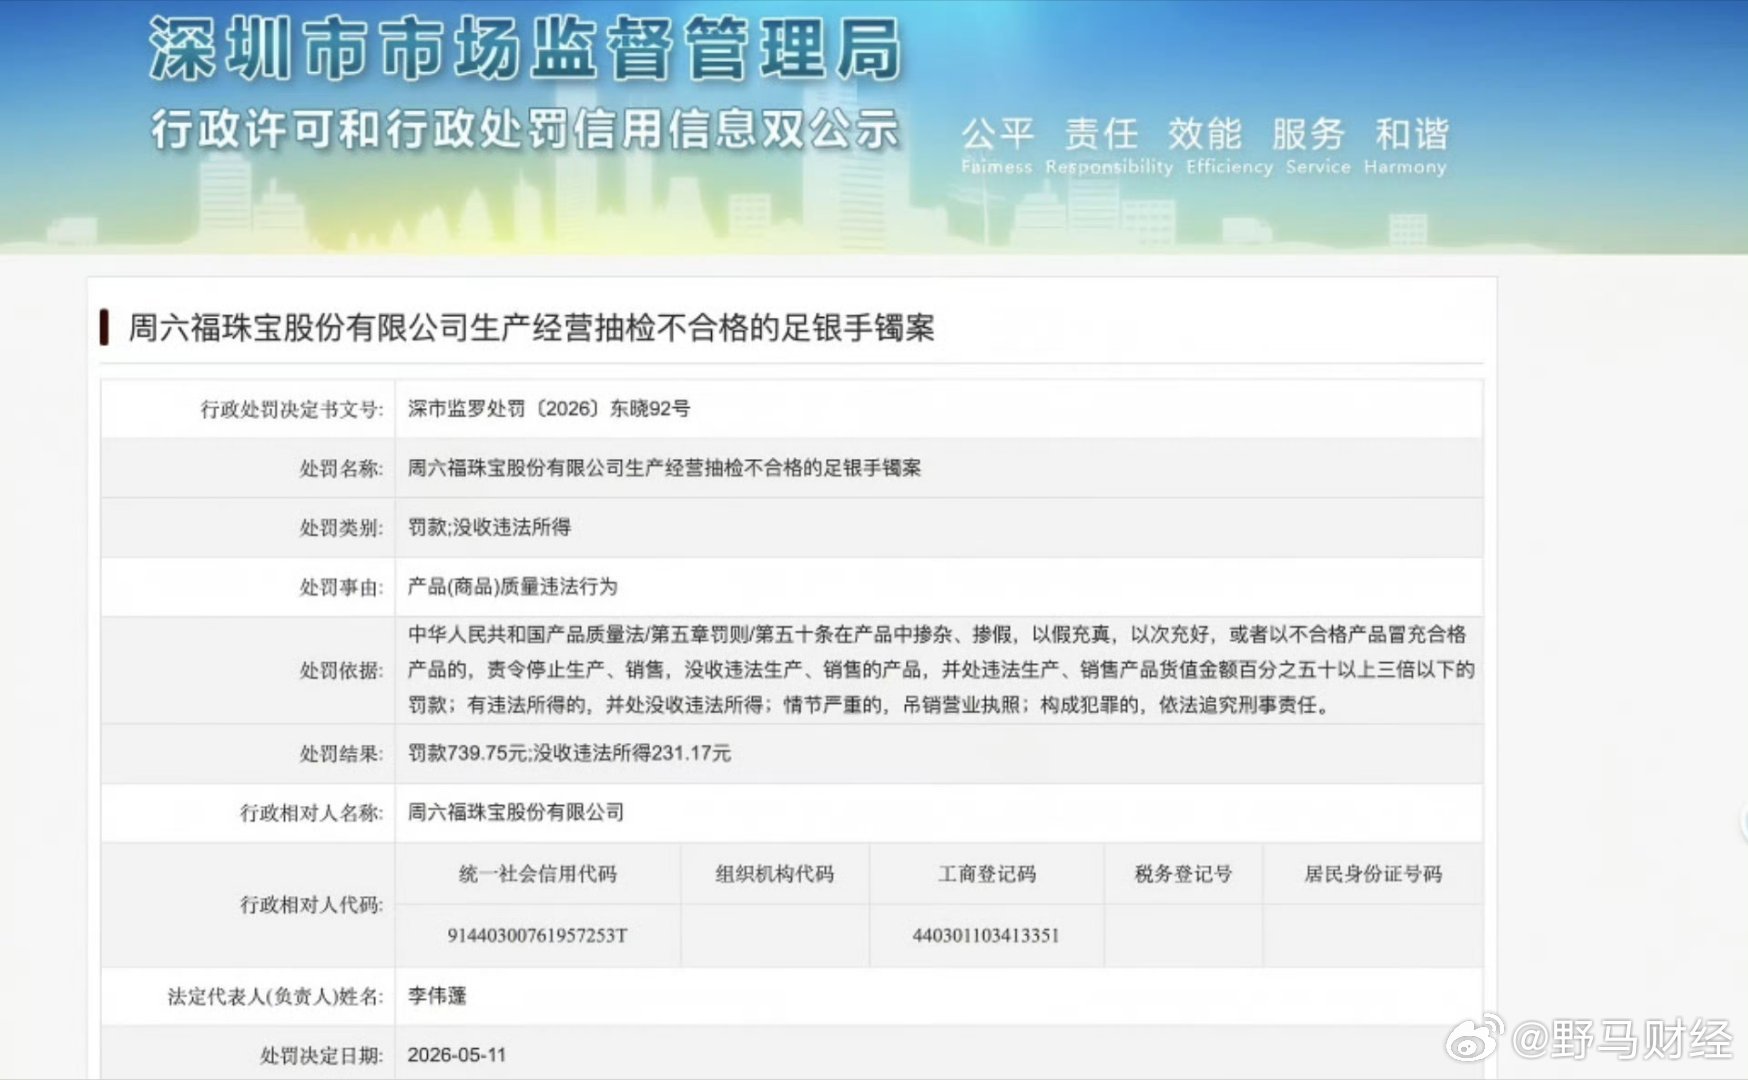Click the 行政相对人代码 label
Screen dimensions: 1748x1080
tap(312, 905)
